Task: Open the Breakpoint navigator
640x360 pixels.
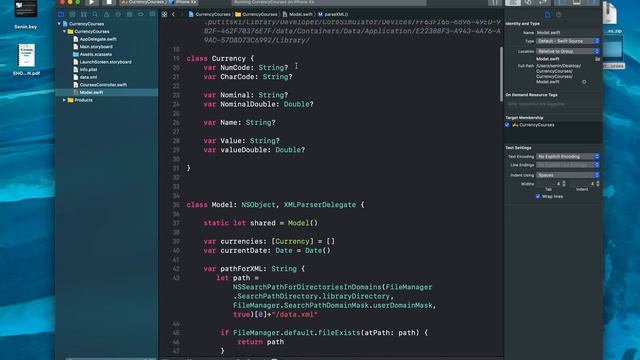Action: pyautogui.click(x=141, y=14)
